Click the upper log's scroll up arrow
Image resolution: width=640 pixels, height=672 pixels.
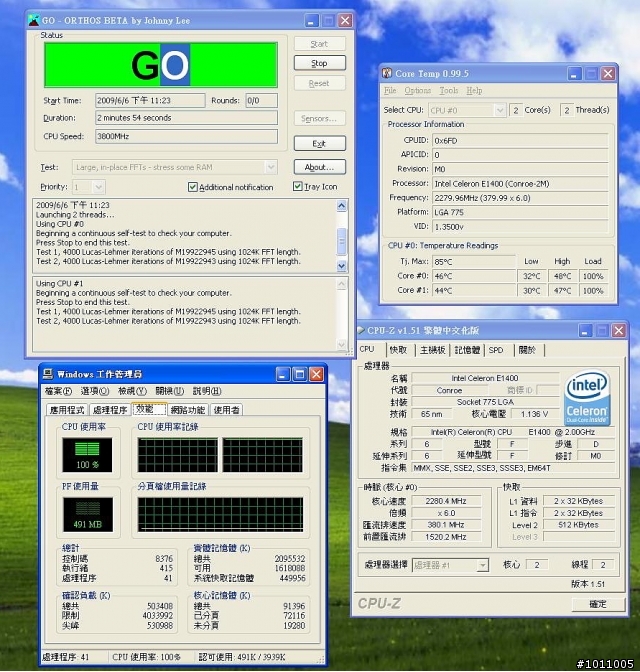coord(342,206)
